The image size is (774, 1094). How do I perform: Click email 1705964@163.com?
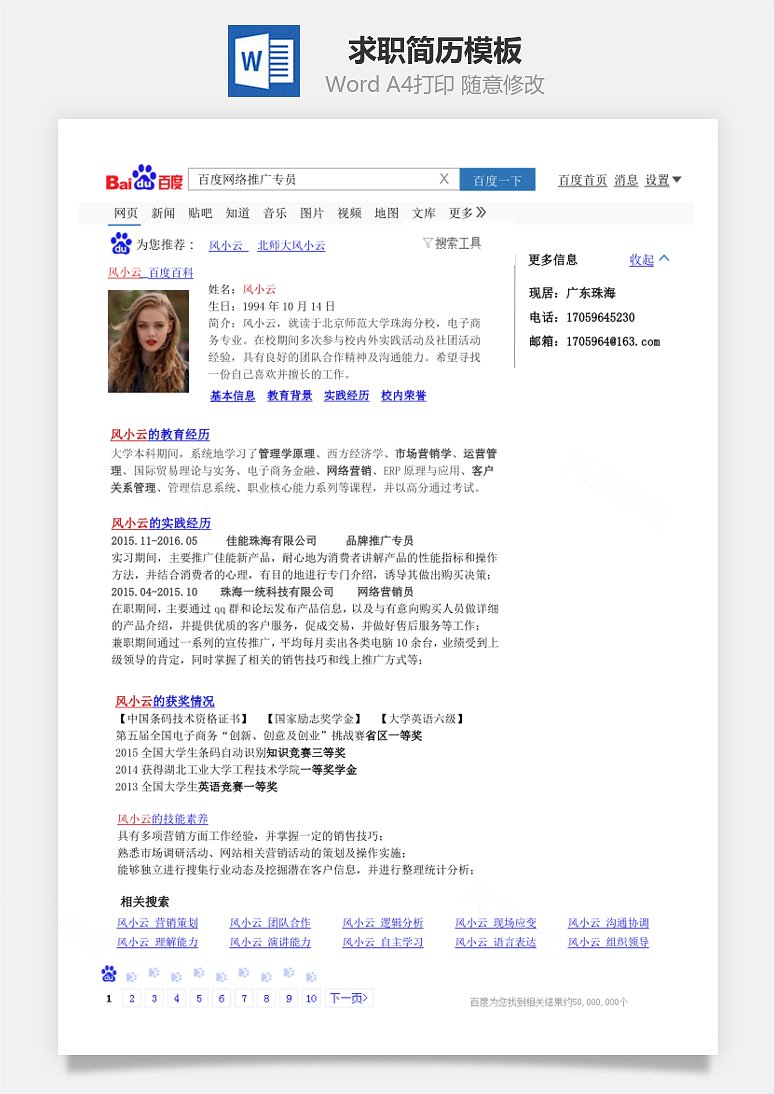pyautogui.click(x=613, y=342)
